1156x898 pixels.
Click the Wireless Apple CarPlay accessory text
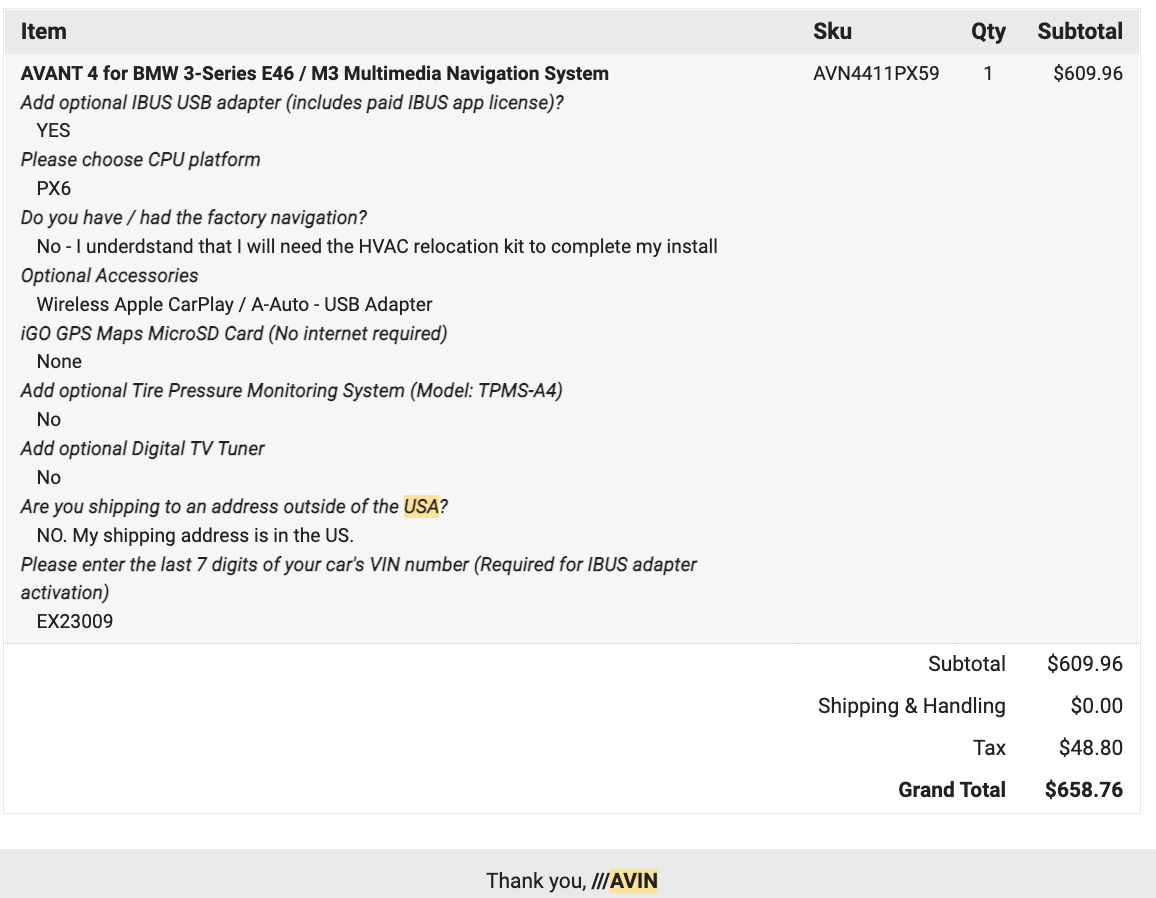pos(234,304)
